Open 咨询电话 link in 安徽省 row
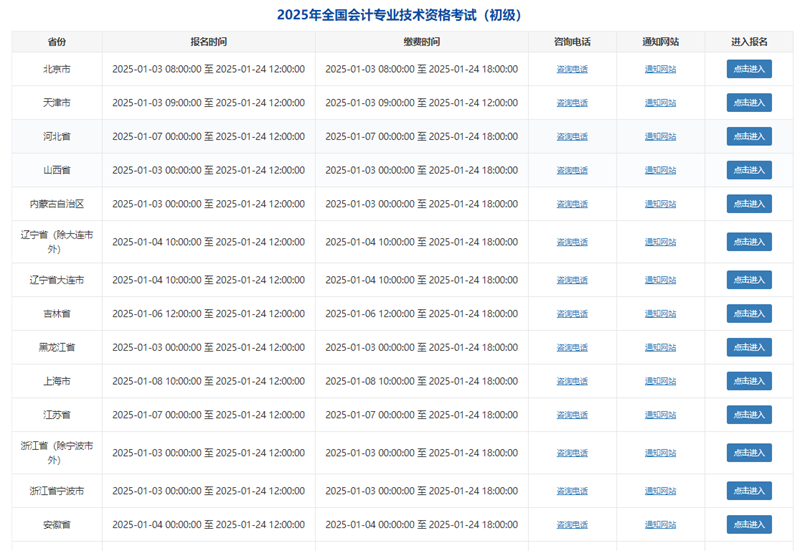800x551 pixels. (x=572, y=524)
